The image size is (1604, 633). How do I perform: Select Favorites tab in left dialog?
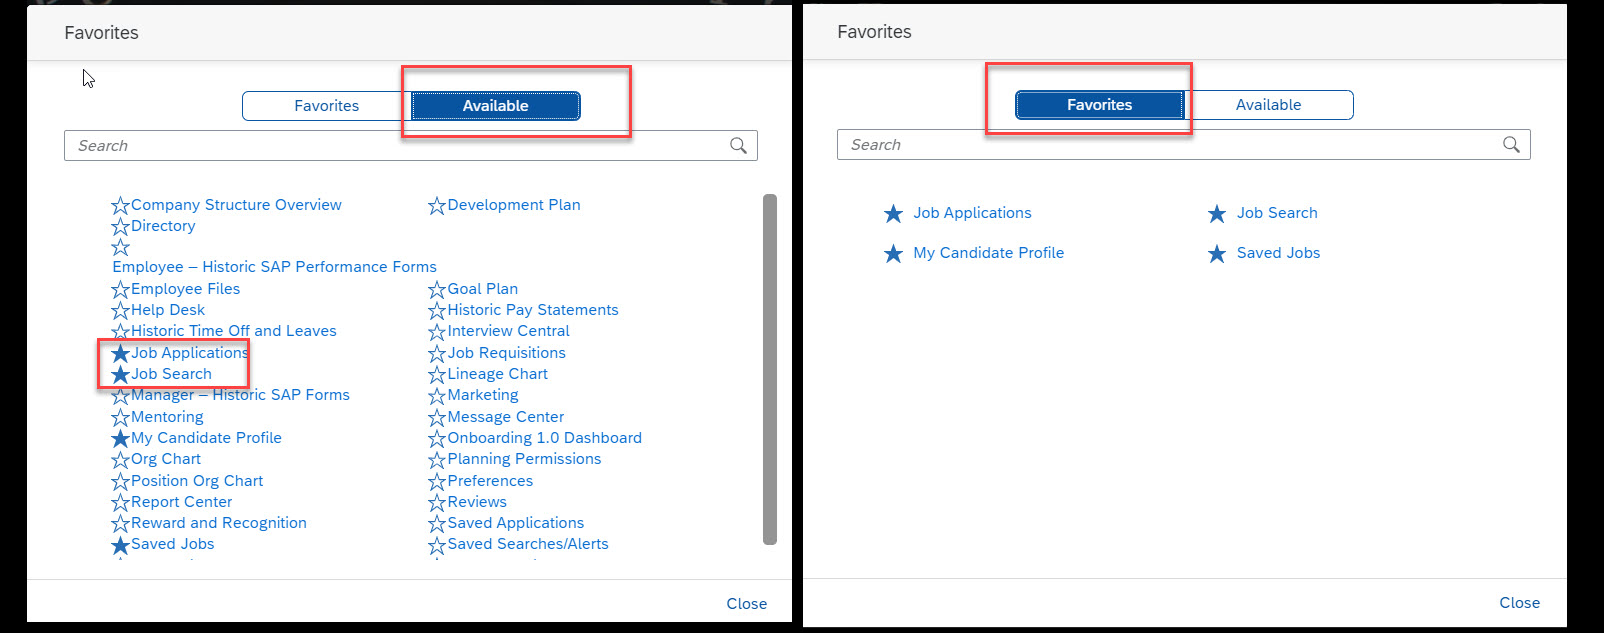point(326,106)
